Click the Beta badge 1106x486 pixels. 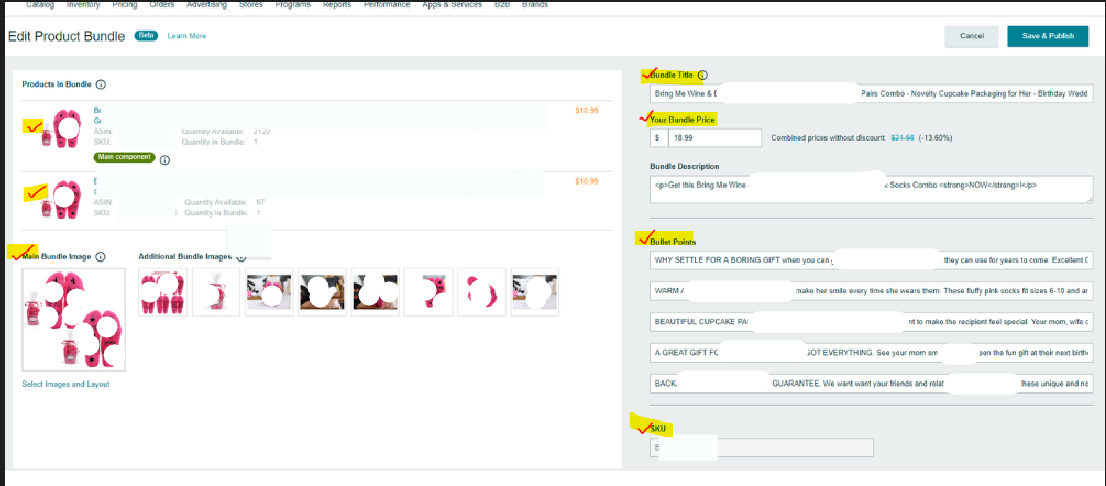tap(147, 35)
